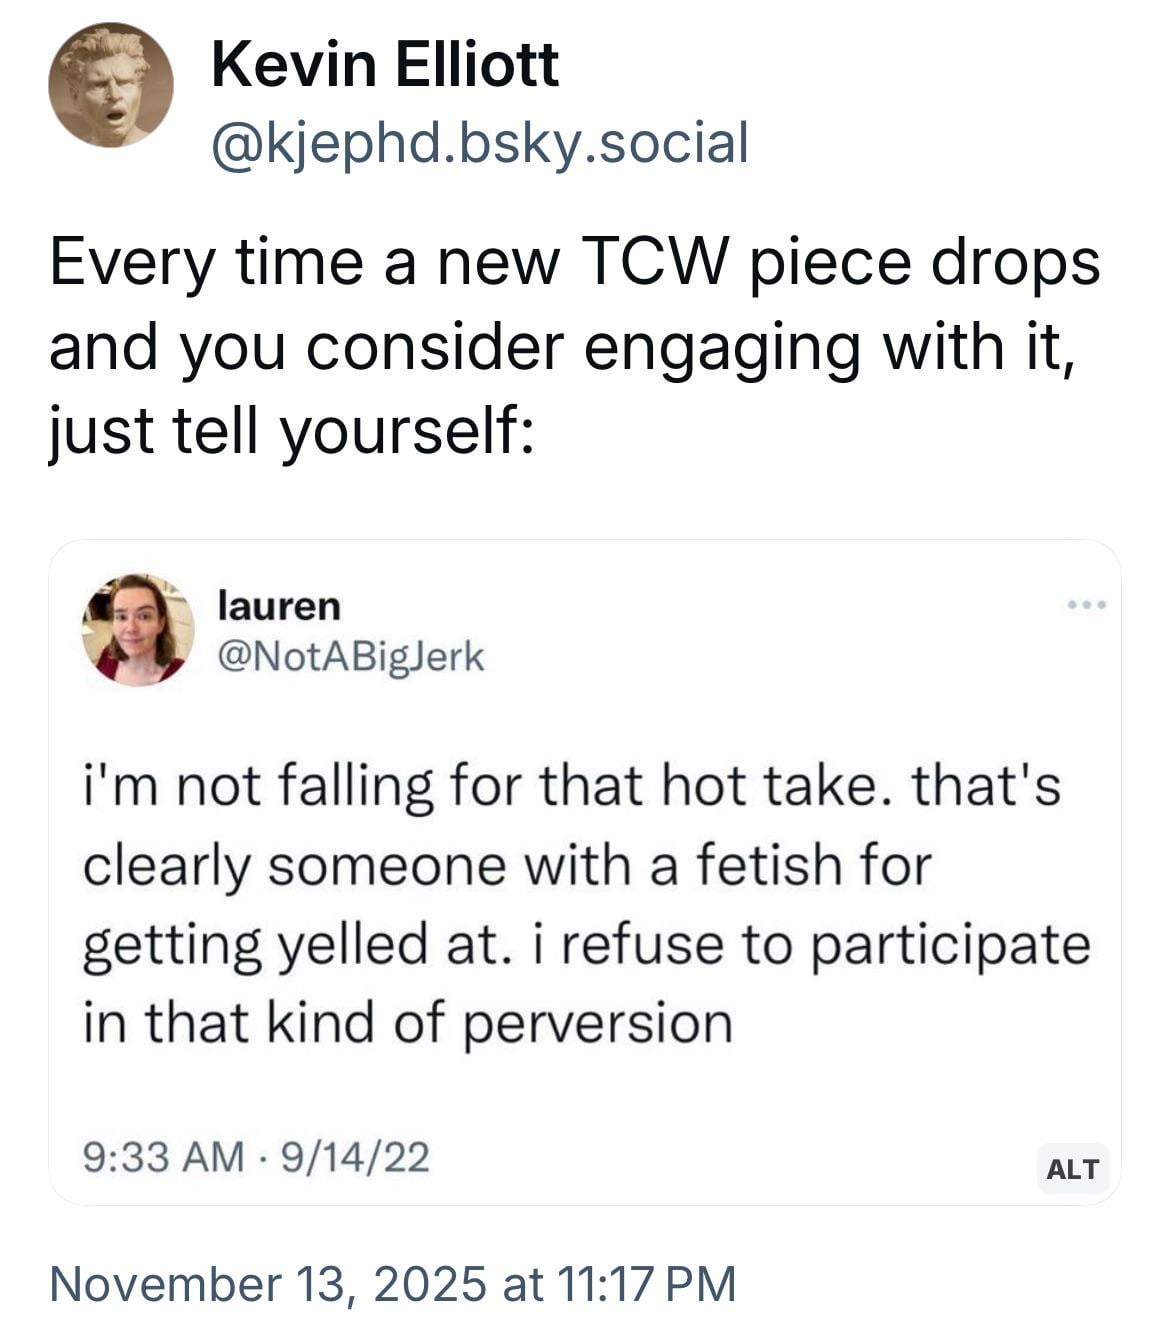Open the November 13, 2025 post date
The height and width of the screenshot is (1331, 1170).
pyautogui.click(x=268, y=1284)
